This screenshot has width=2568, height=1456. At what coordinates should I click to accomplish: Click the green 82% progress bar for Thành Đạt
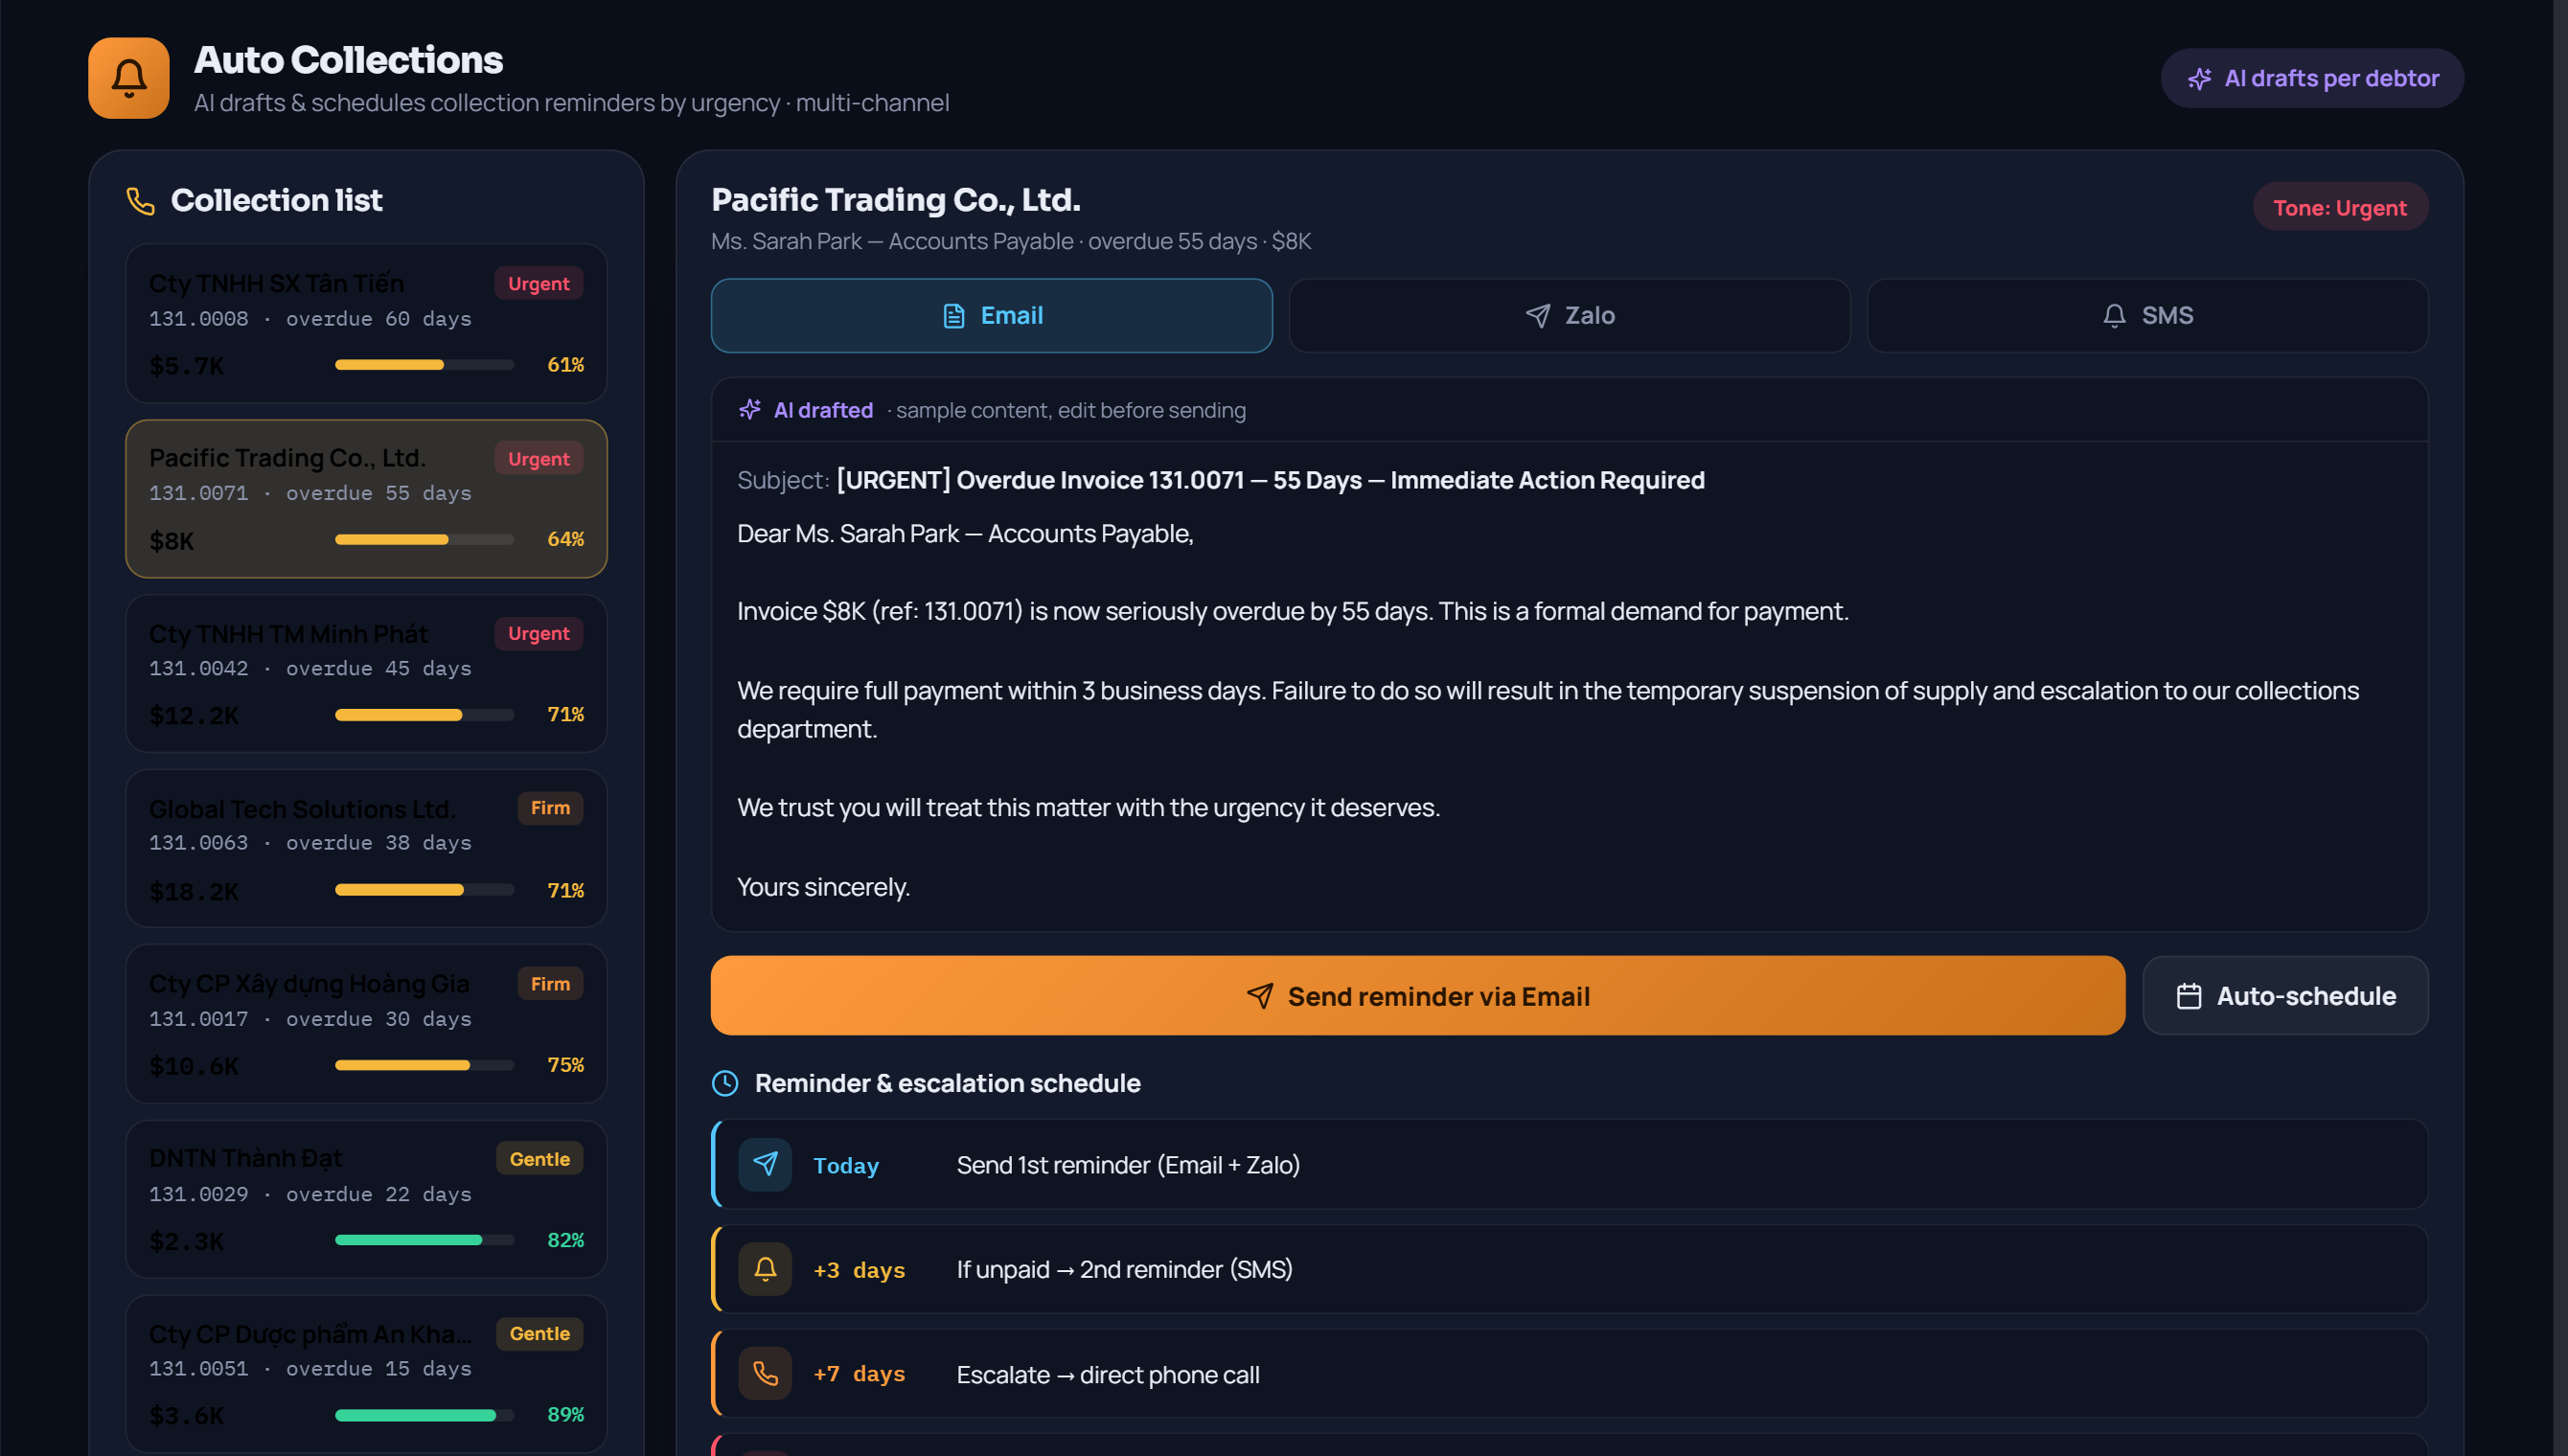[x=424, y=1241]
